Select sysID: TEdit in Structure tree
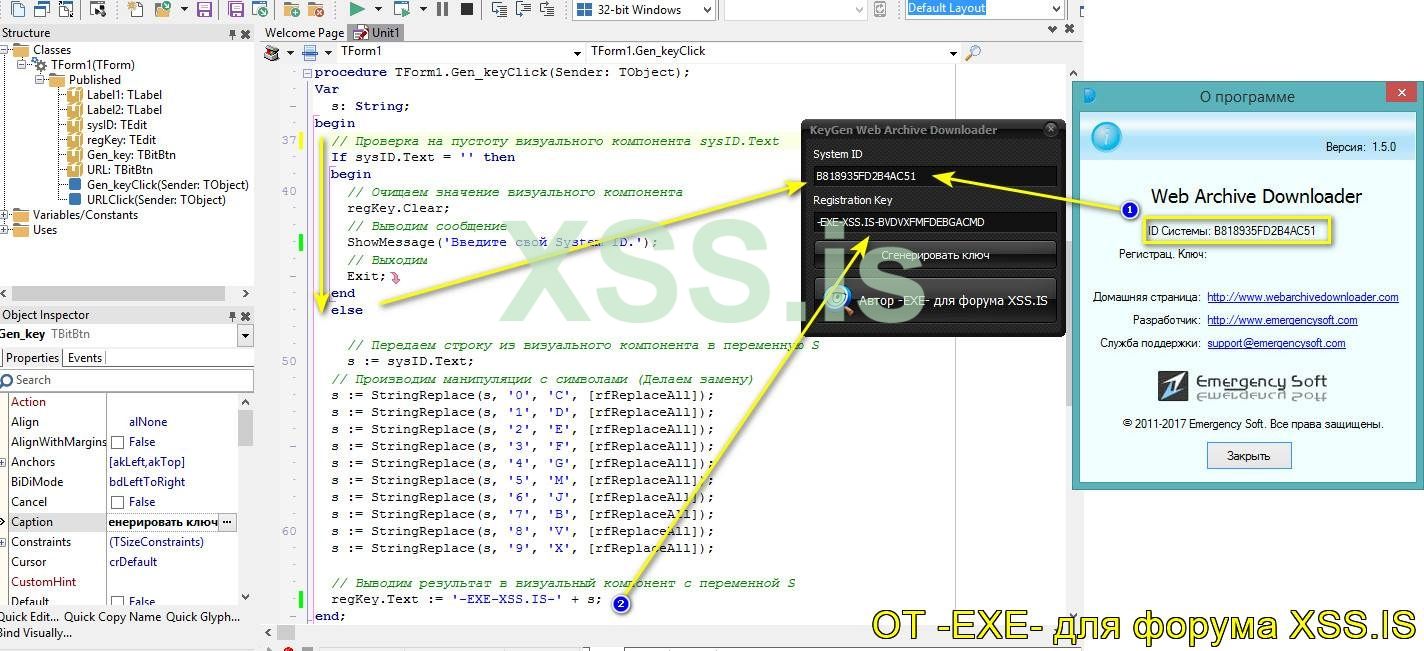The height and width of the screenshot is (651, 1424). [117, 125]
